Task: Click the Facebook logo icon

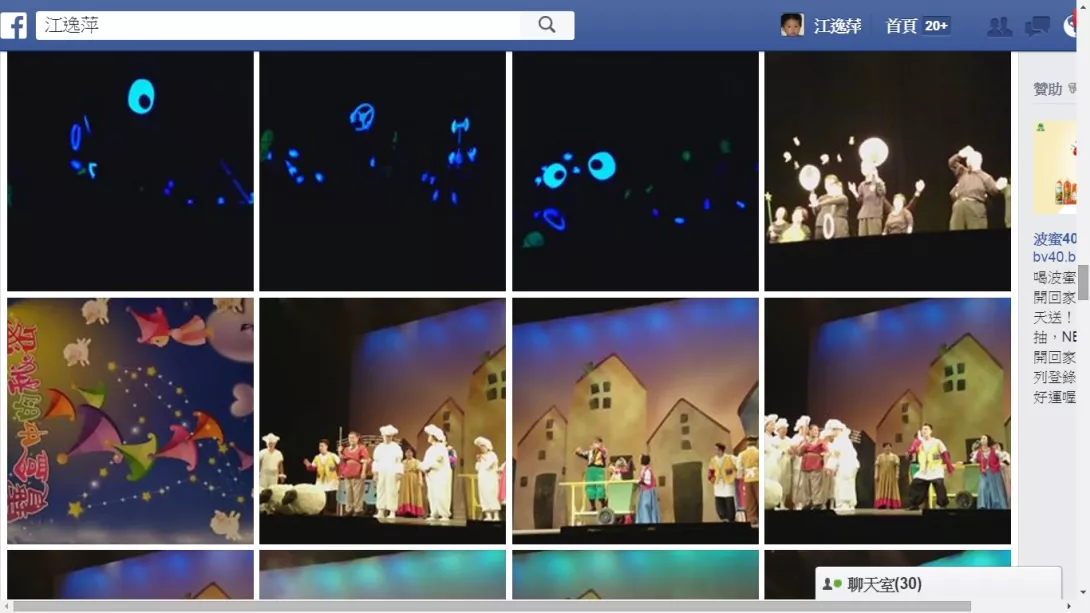Action: pos(14,26)
